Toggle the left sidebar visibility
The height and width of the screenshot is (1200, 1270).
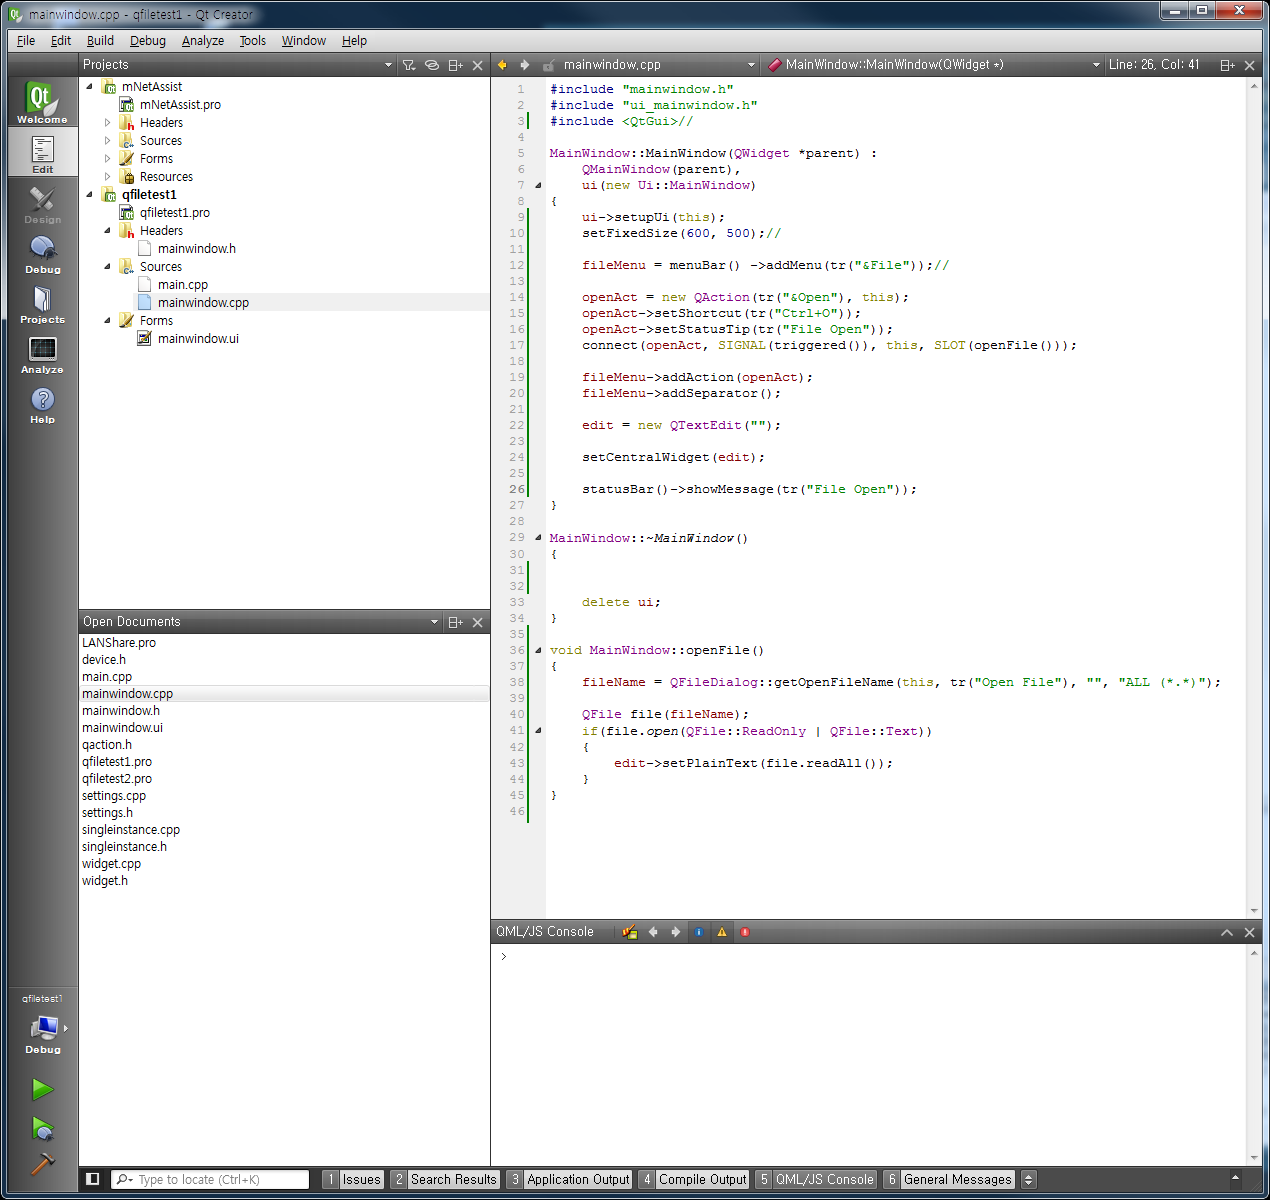click(x=93, y=1179)
